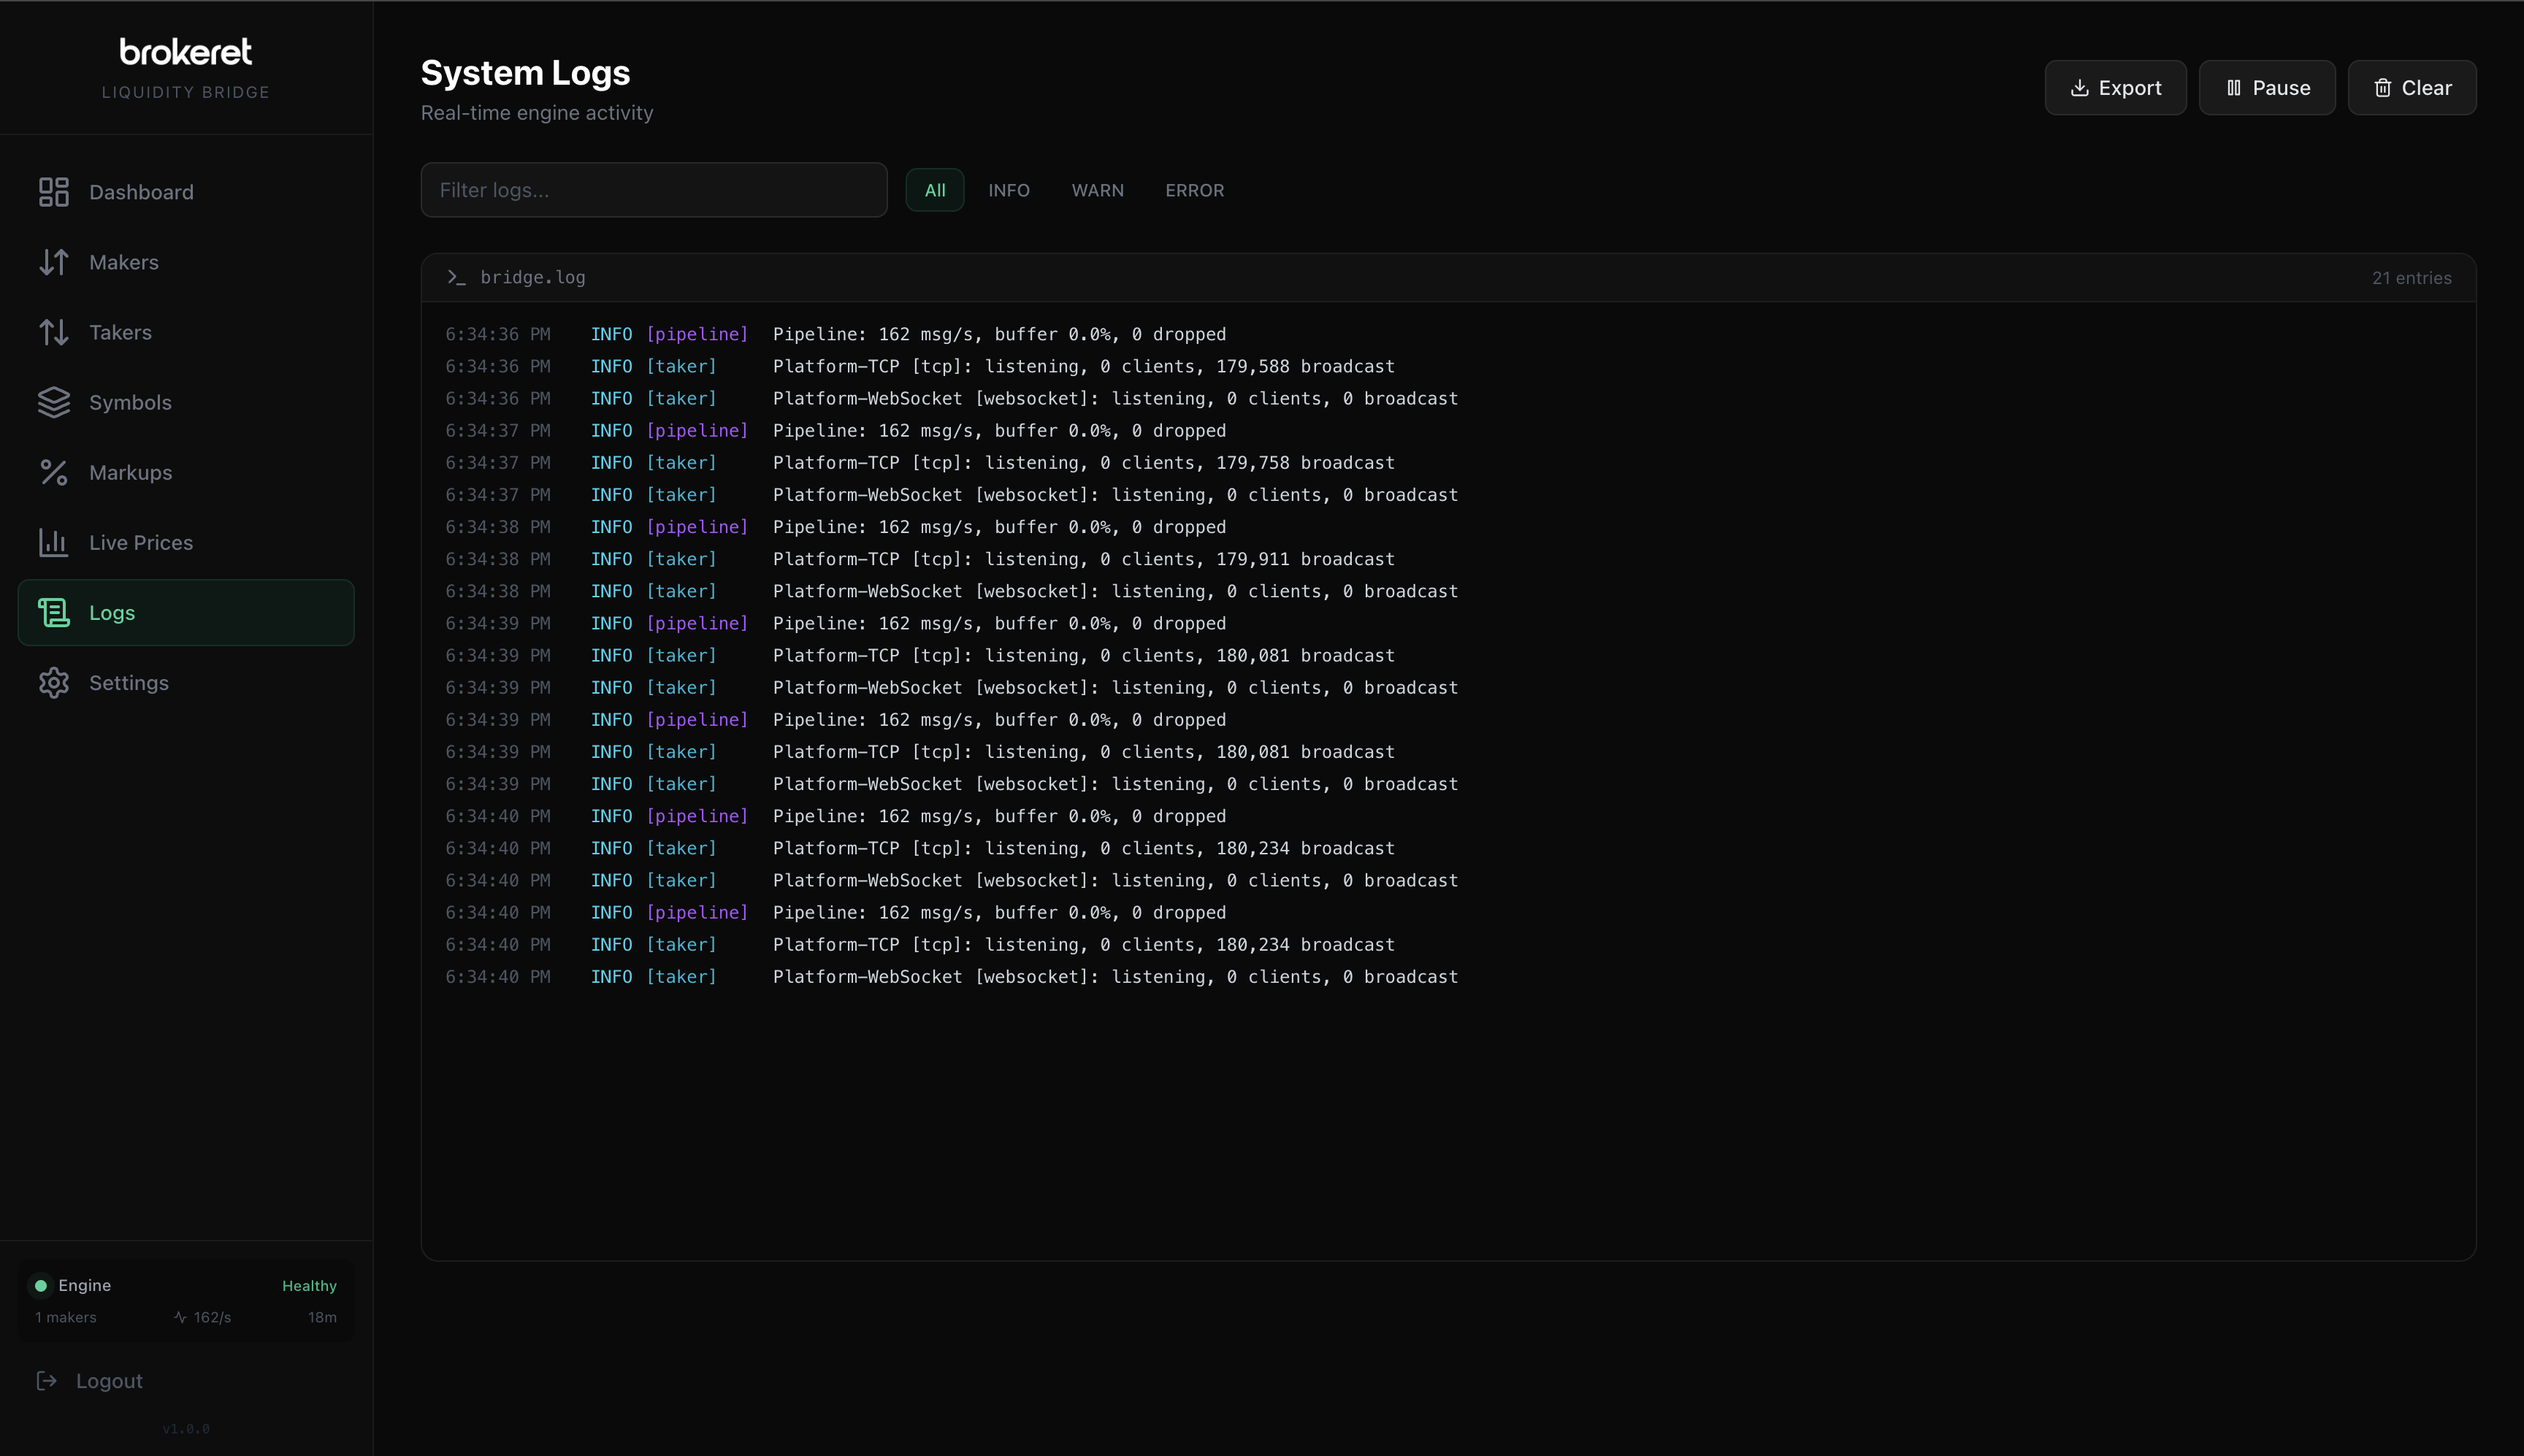The image size is (2524, 1456).
Task: Click inside the Filter logs input field
Action: coord(653,189)
